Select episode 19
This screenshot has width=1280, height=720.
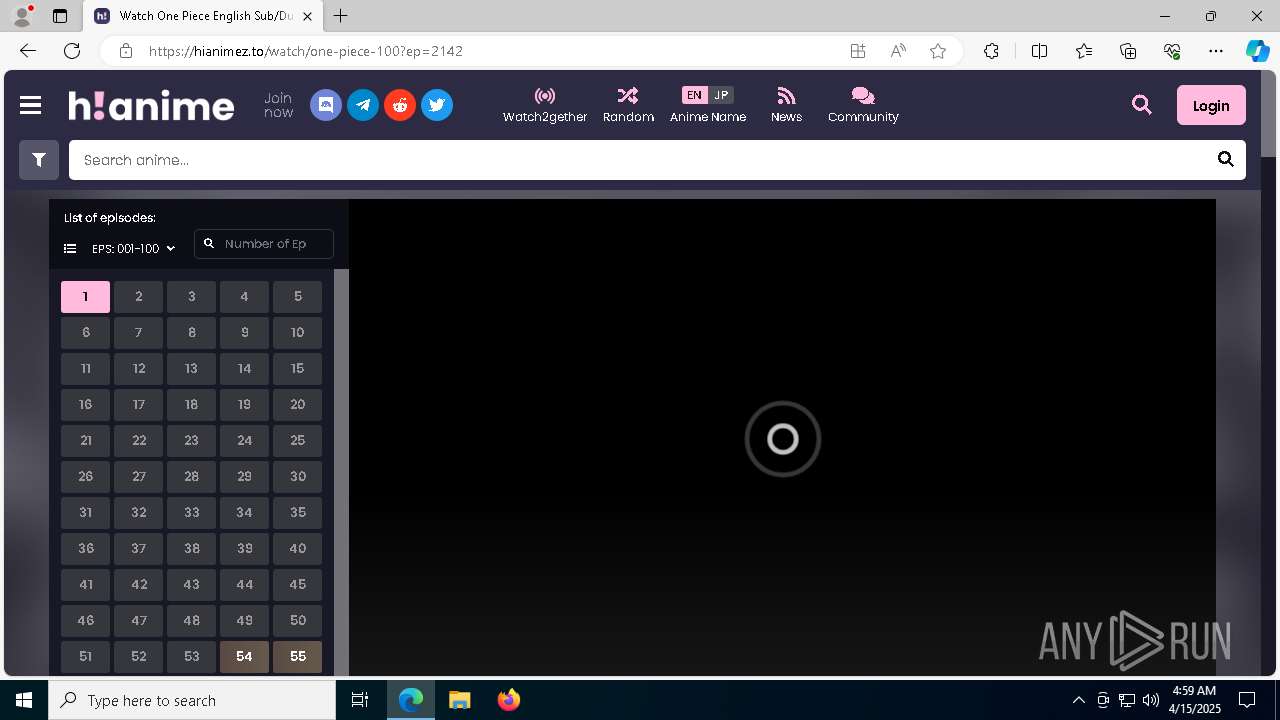pyautogui.click(x=244, y=404)
